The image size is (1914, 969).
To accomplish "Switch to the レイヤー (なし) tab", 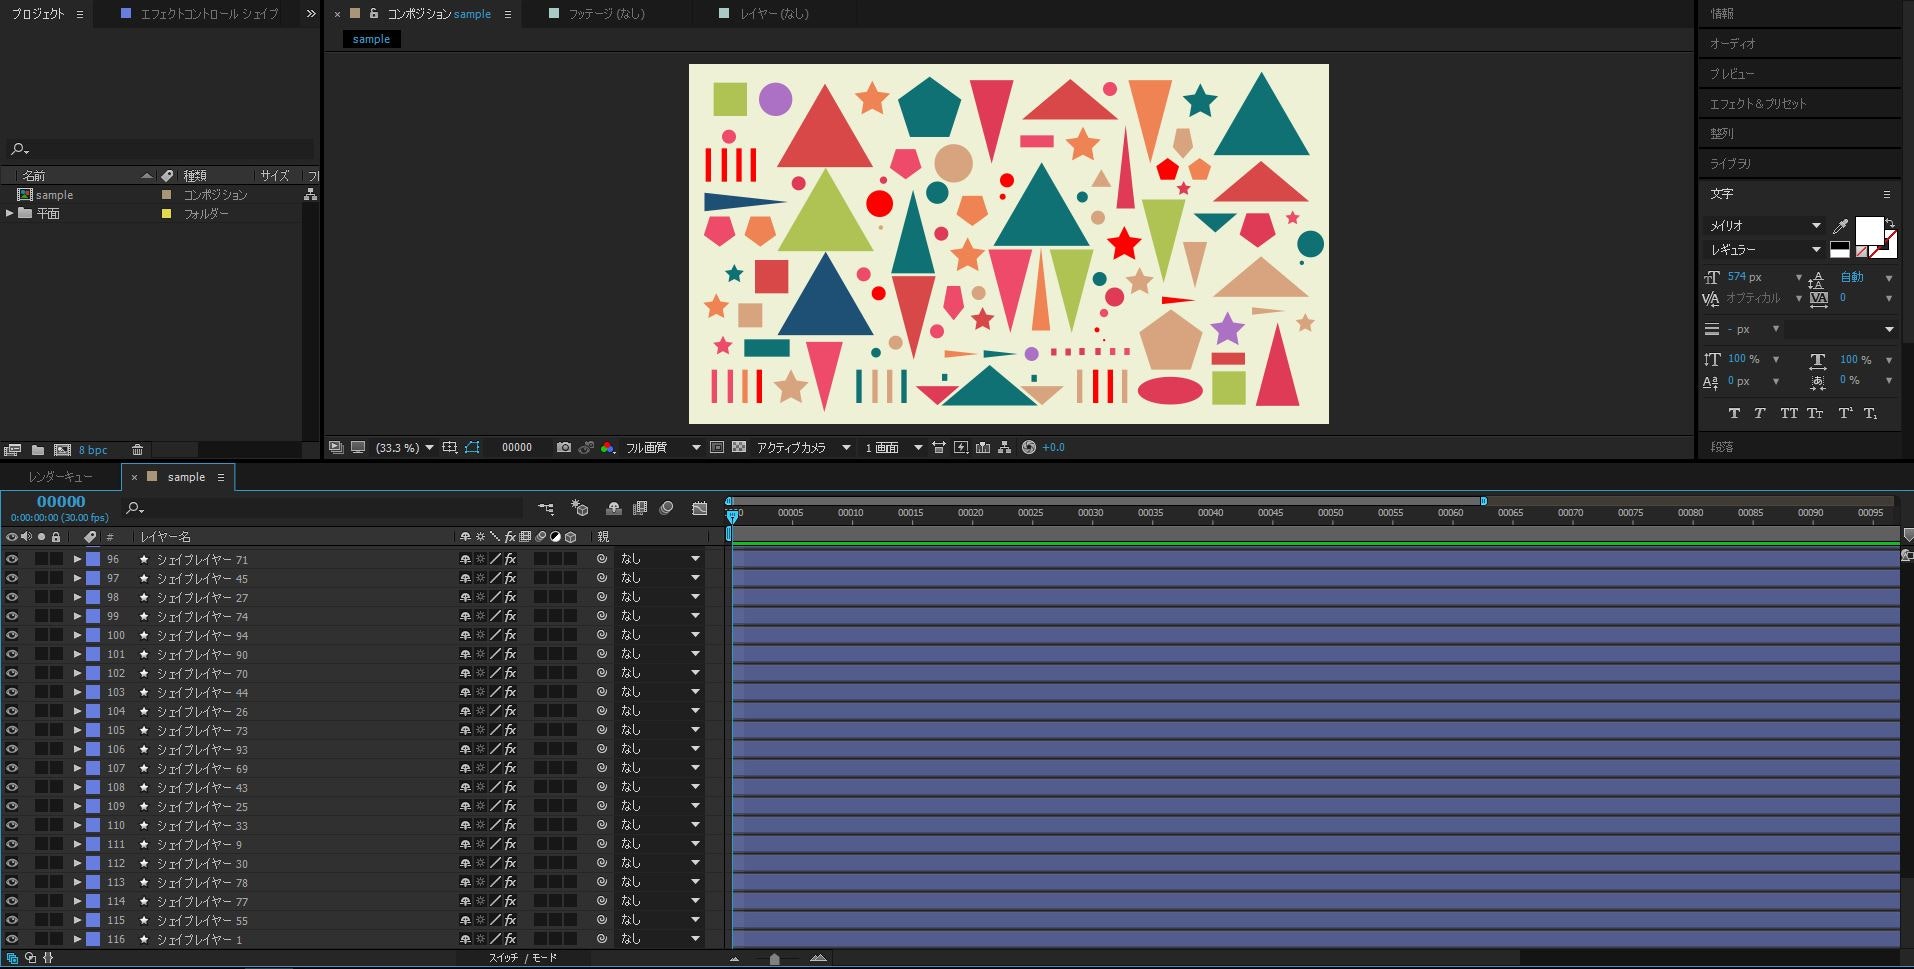I will (773, 14).
